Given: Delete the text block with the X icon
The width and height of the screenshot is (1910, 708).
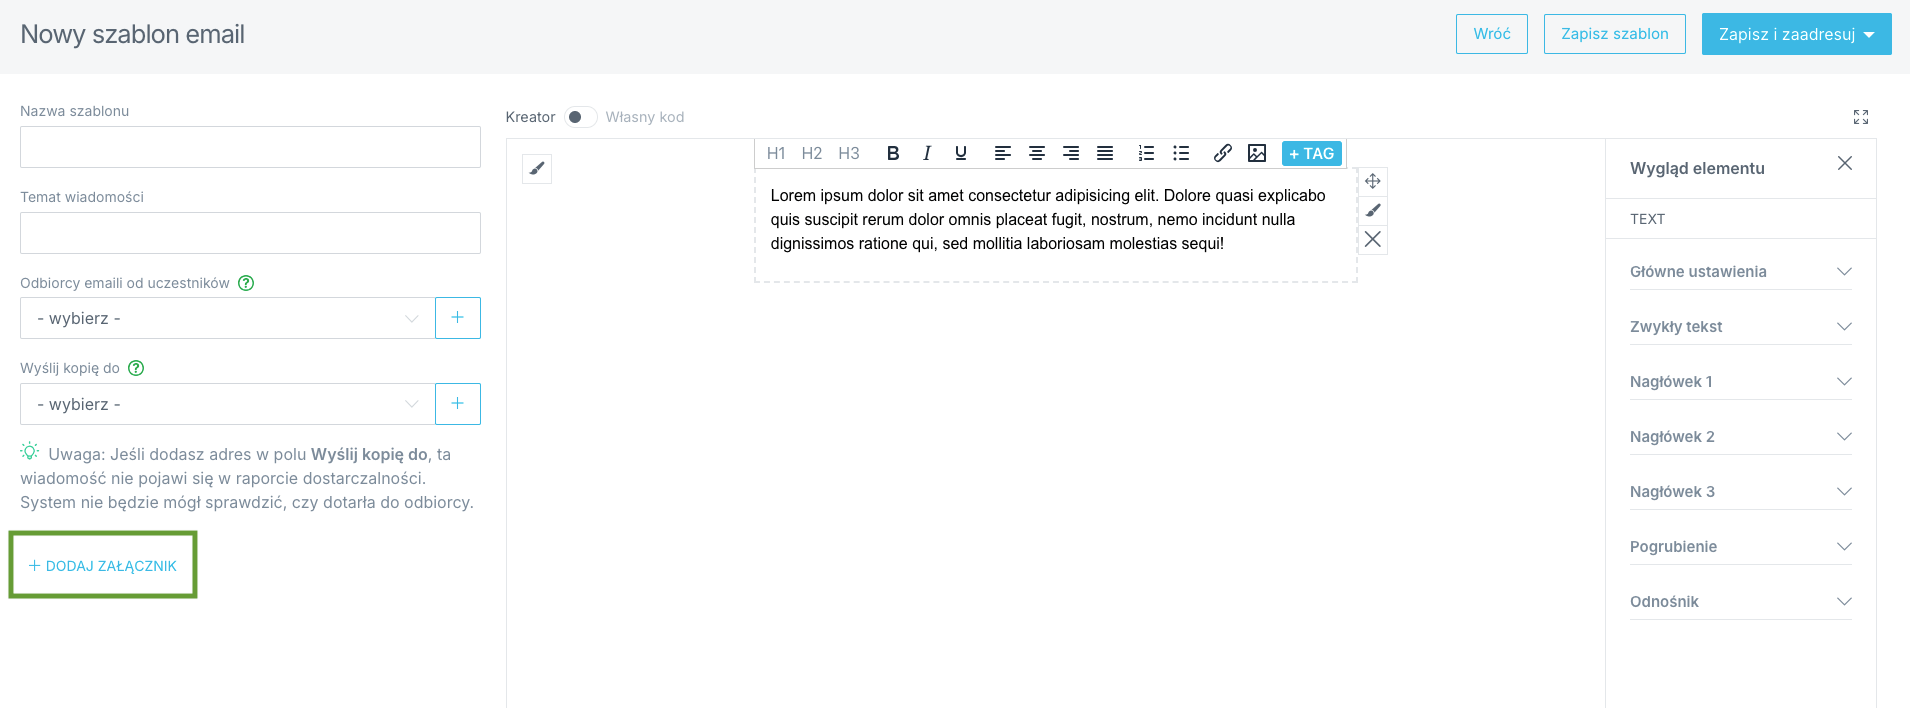Looking at the screenshot, I should click(x=1373, y=239).
